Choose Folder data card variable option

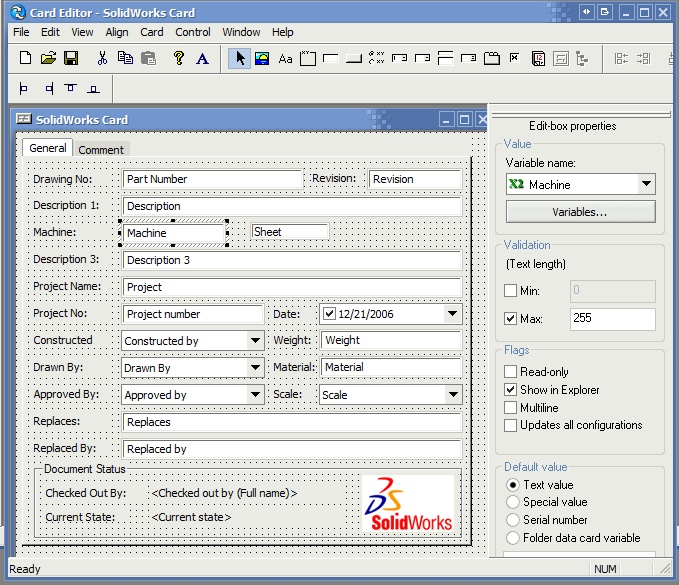(513, 538)
